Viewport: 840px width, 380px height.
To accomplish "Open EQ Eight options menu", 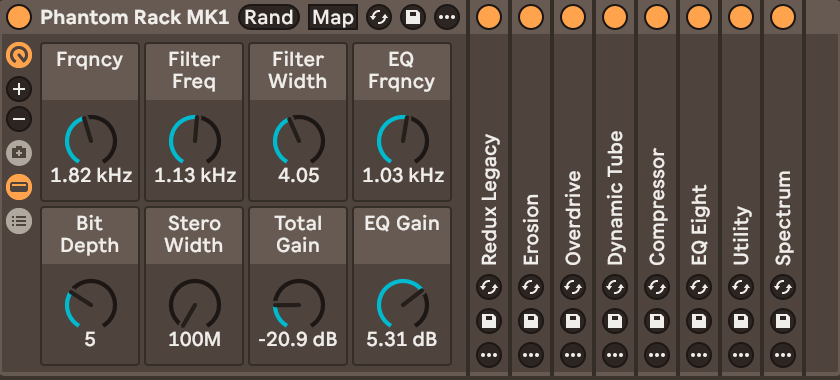I will (x=699, y=355).
